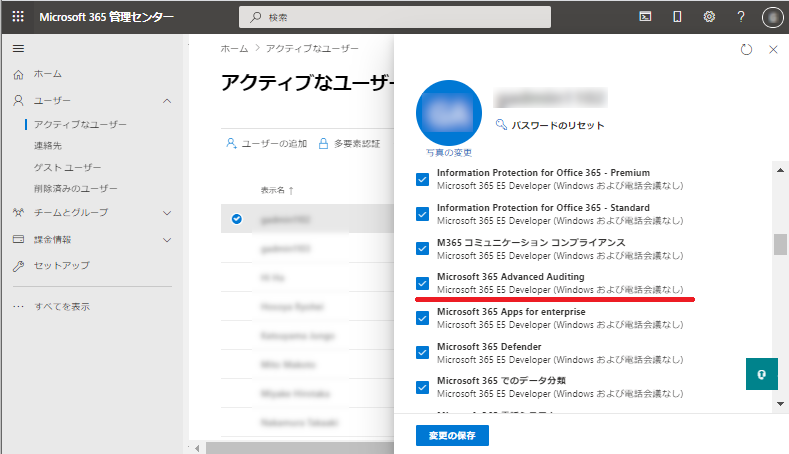Click the mobile app icon in header
This screenshot has height=454, width=789.
(x=677, y=17)
